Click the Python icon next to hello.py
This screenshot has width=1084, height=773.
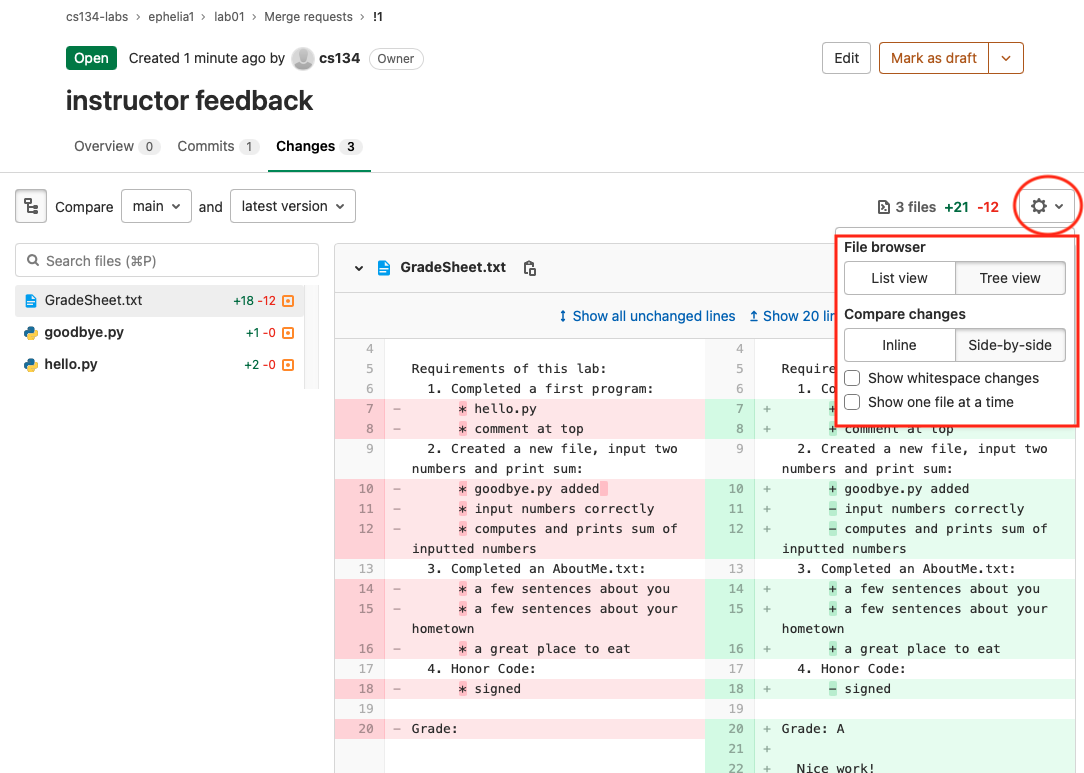pos(30,364)
